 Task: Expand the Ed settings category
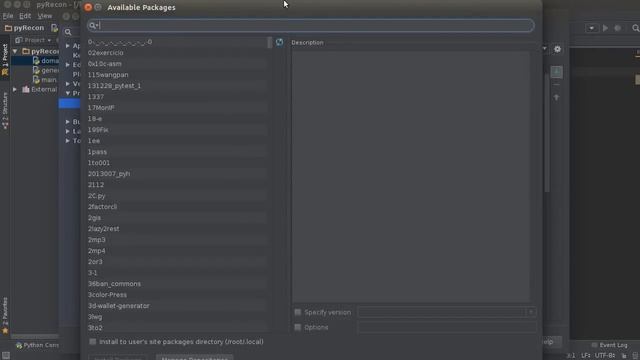coord(68,64)
